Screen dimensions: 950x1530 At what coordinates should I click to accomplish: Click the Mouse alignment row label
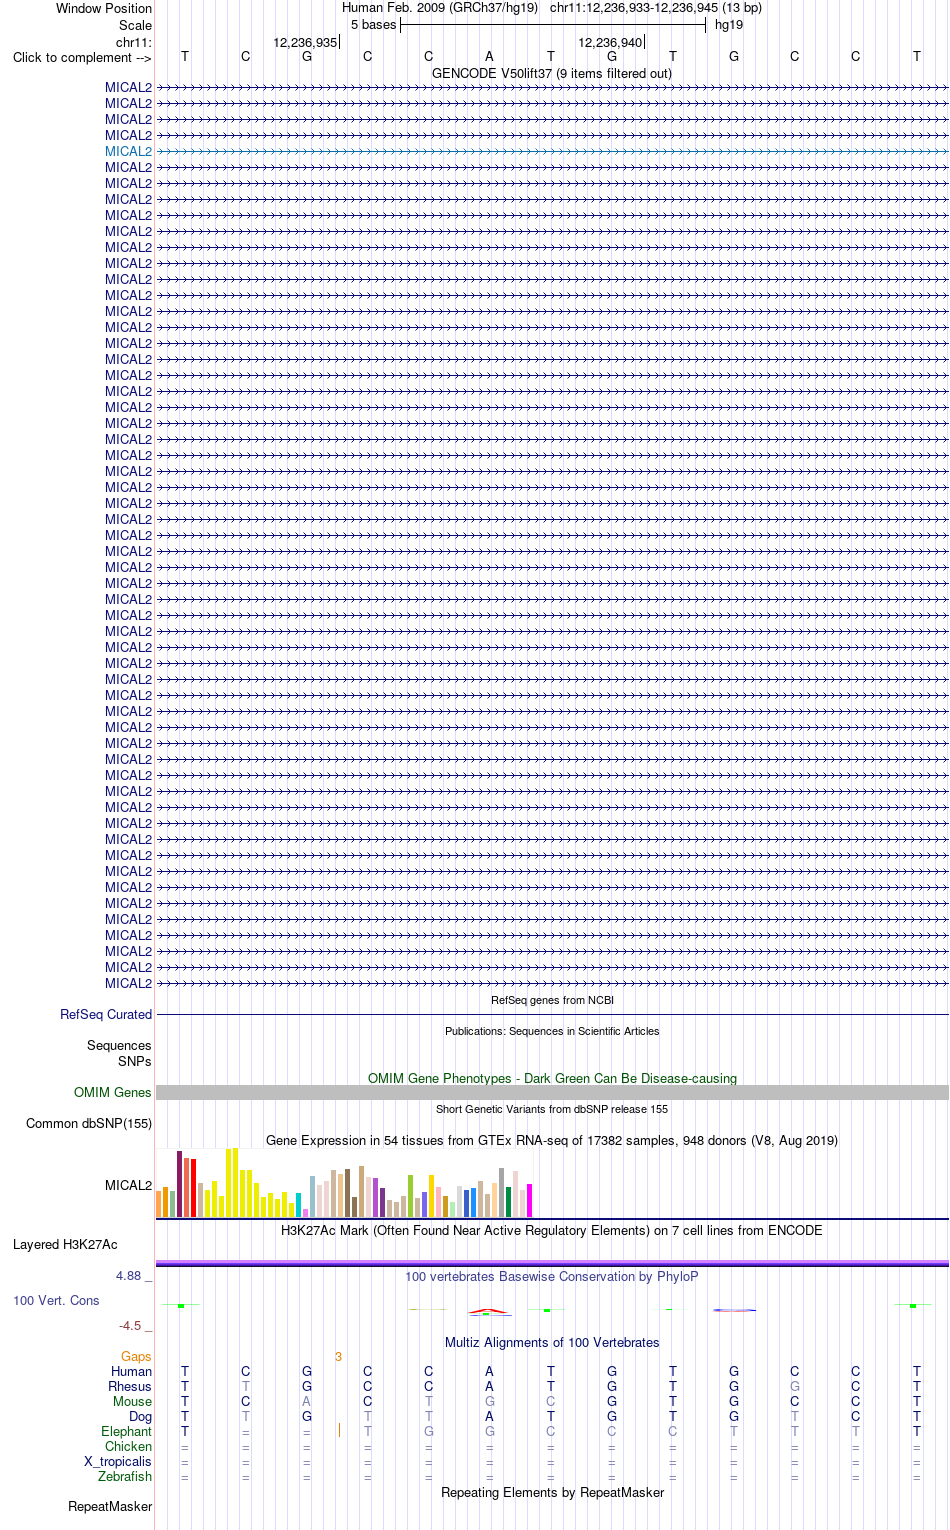click(132, 1401)
